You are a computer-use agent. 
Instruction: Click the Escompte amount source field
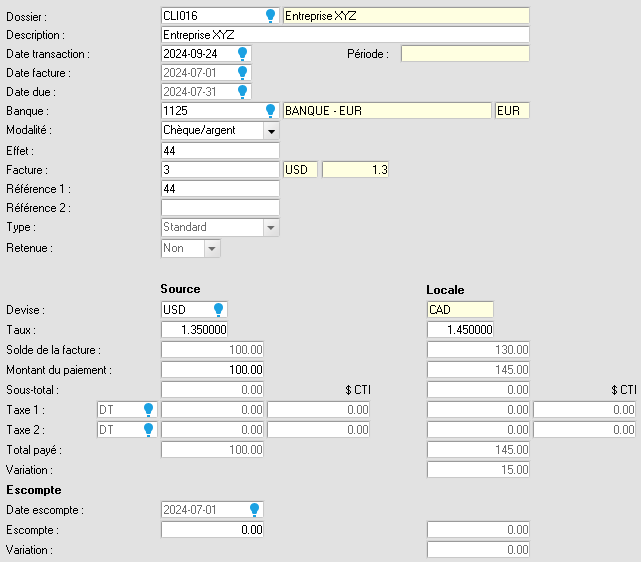[213, 530]
